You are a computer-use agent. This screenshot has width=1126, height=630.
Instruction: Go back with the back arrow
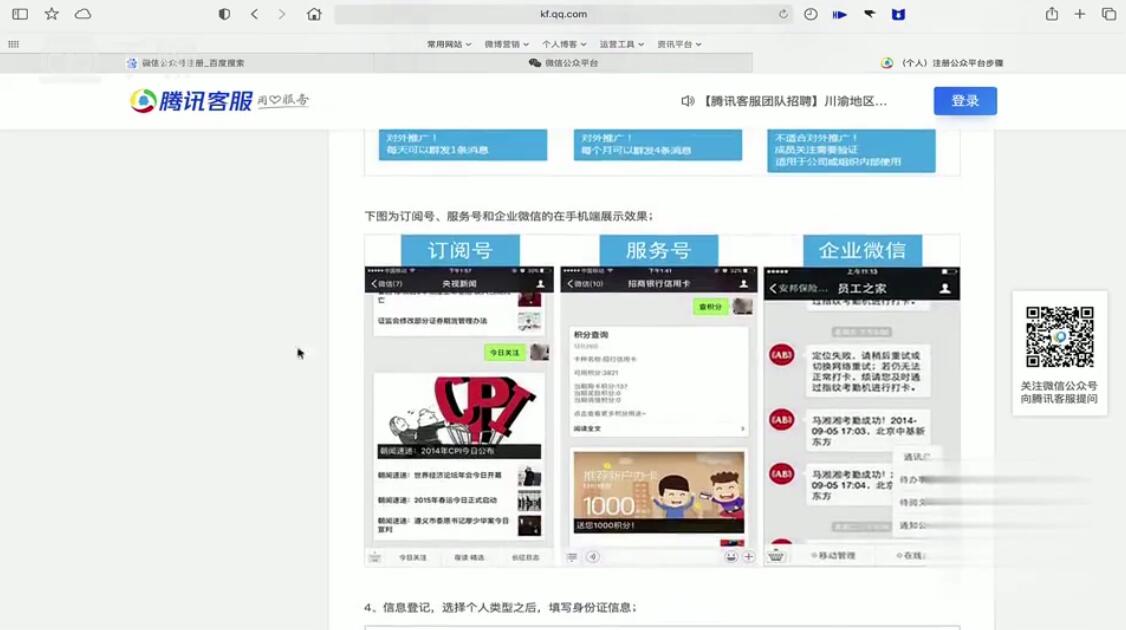point(254,14)
